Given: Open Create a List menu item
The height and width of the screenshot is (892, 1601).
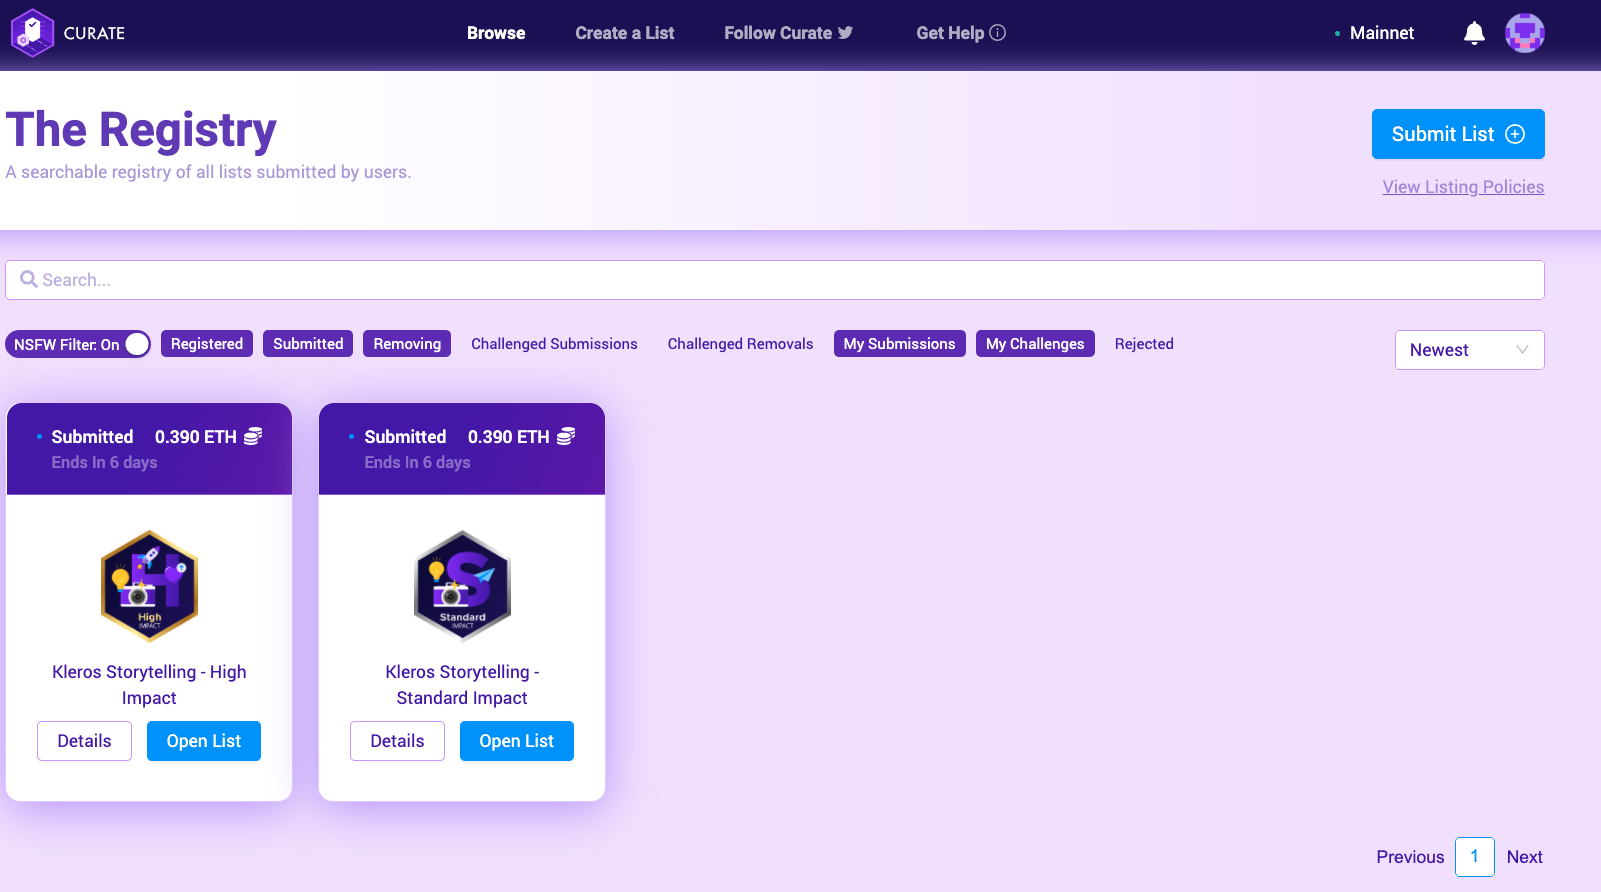Looking at the screenshot, I should coord(625,33).
